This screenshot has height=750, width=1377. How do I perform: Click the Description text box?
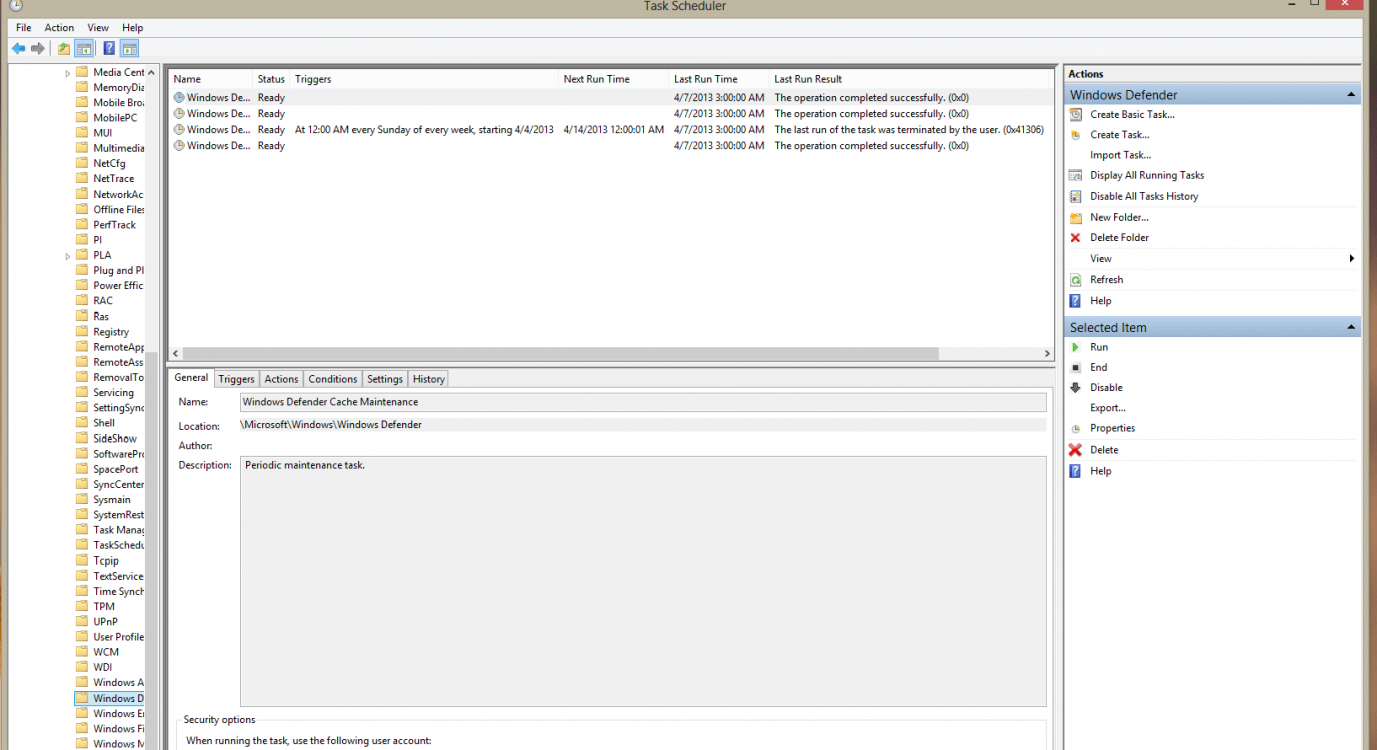pyautogui.click(x=643, y=582)
